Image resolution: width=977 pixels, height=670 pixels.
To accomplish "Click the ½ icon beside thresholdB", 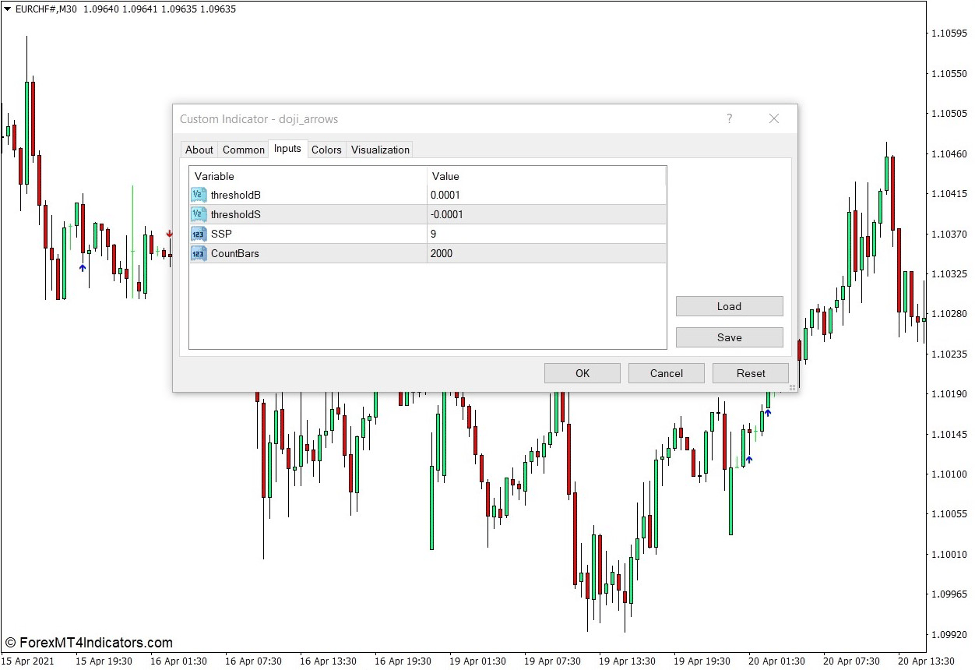I will tap(197, 195).
